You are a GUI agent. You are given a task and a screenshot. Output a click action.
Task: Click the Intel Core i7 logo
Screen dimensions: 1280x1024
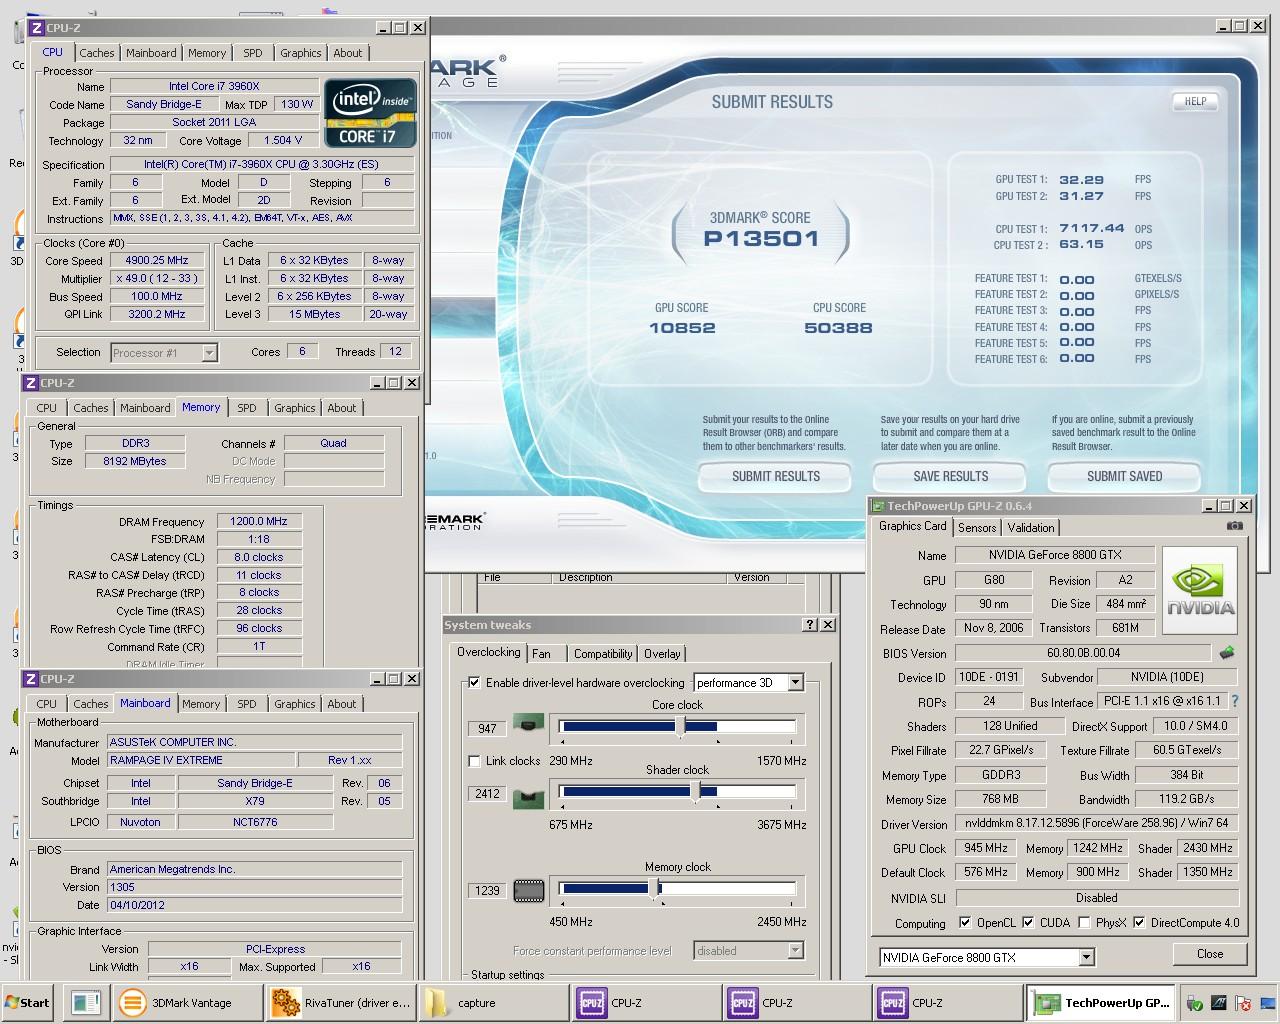(x=370, y=113)
